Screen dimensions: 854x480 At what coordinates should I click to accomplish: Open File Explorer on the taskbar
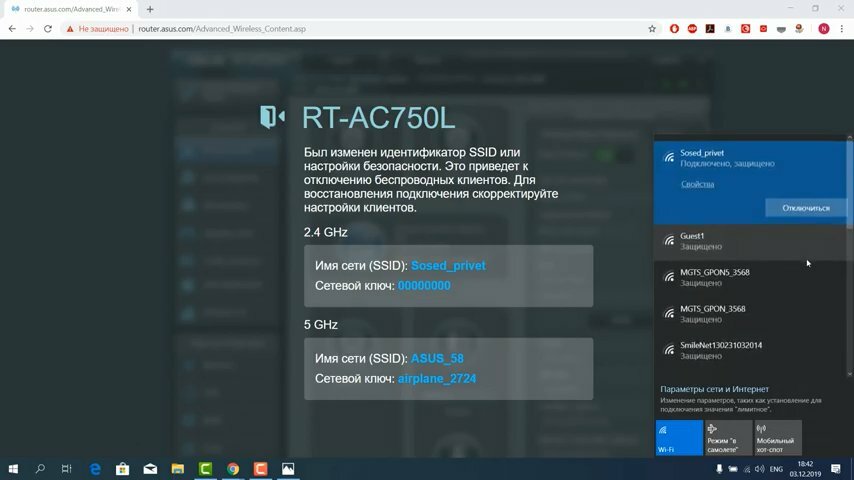point(178,469)
